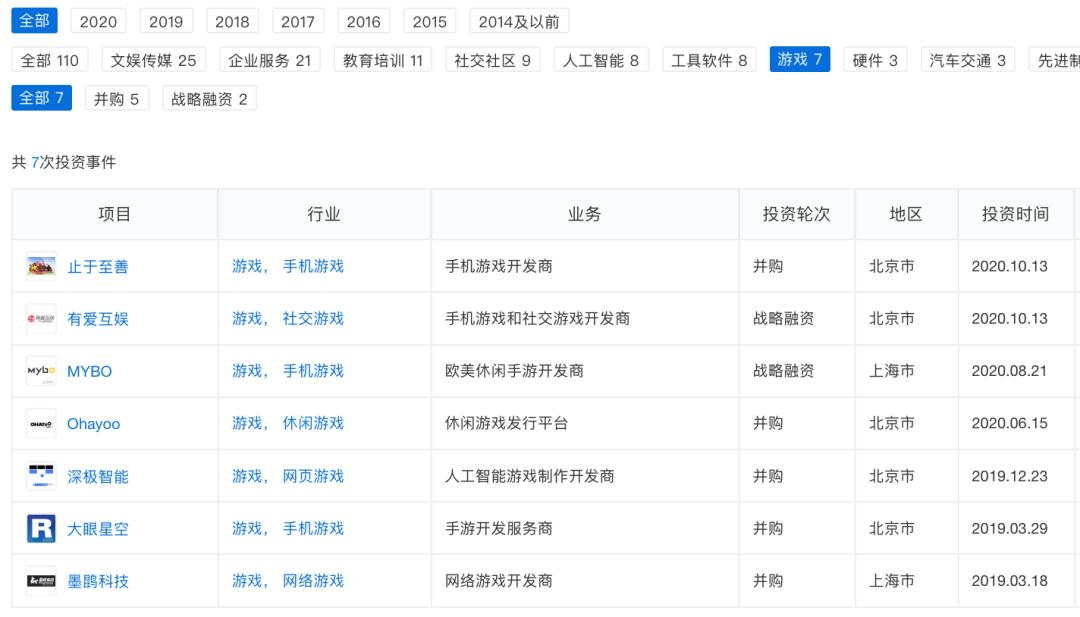This screenshot has width=1080, height=617.
Task: Click 社交游戏 link in 有爱互娱 row
Action: 313,319
